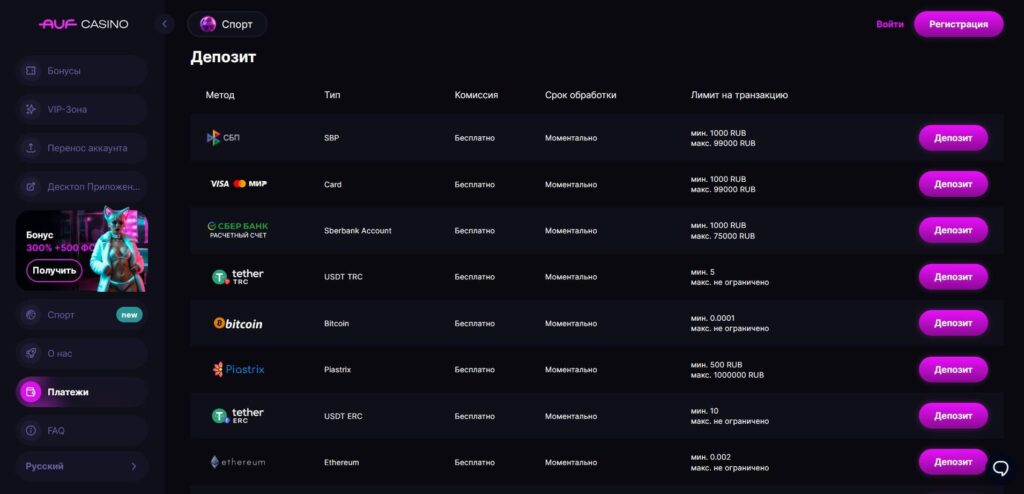Click the FAQ info icon
1024x494 pixels.
[31, 431]
